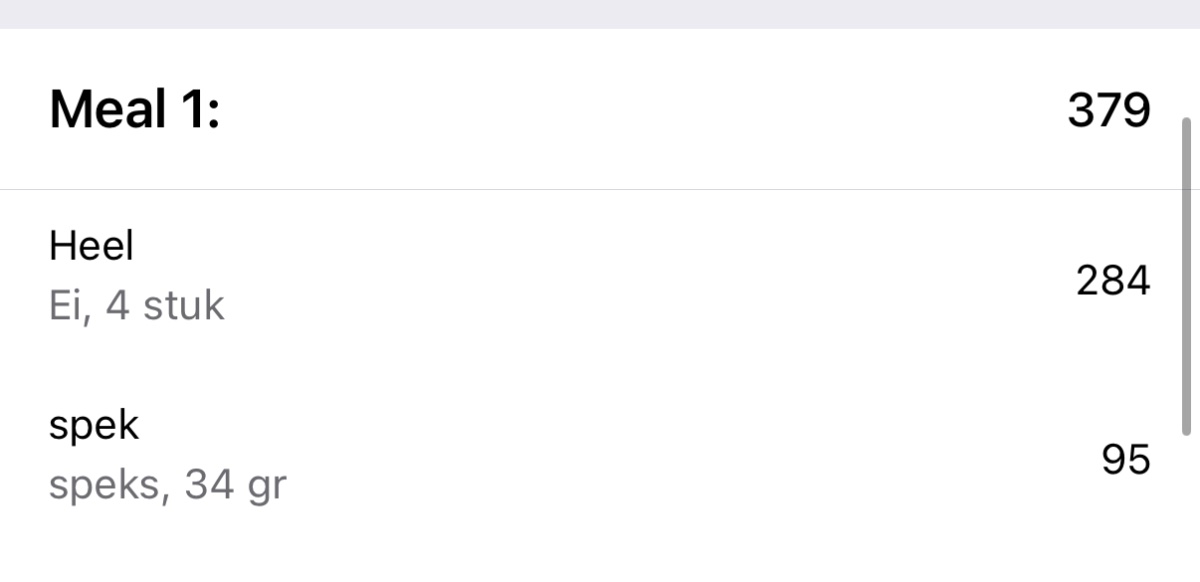Open the "spek" food entry
This screenshot has height=582, width=1200.
pyautogui.click(x=94, y=426)
